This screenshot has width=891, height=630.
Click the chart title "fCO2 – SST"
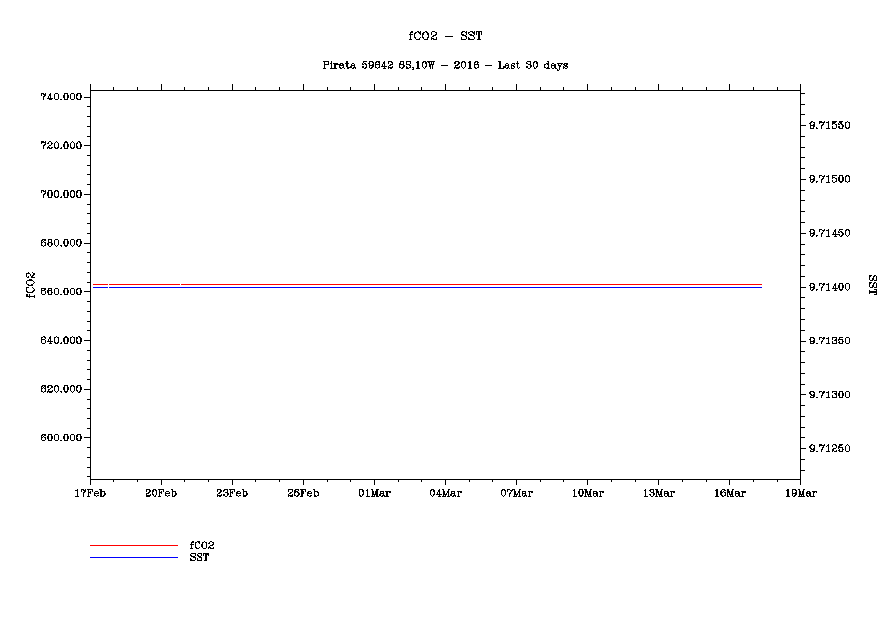pyautogui.click(x=445, y=36)
